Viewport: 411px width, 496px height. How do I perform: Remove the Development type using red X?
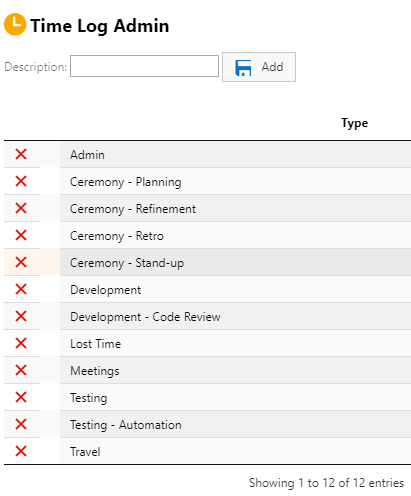click(21, 289)
